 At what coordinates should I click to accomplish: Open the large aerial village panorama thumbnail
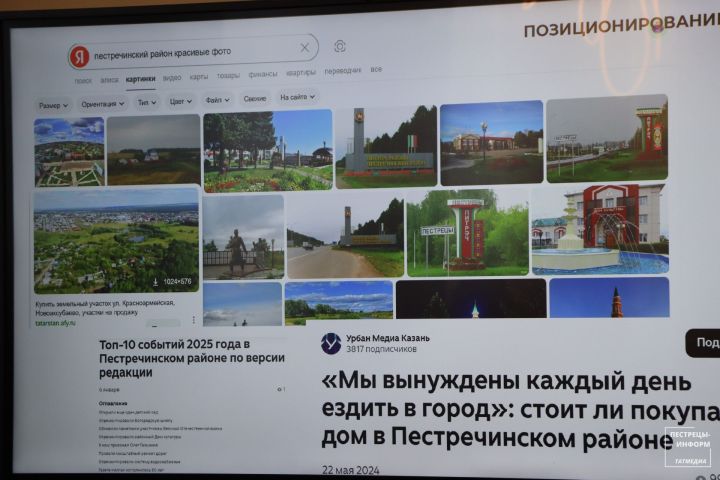click(116, 240)
